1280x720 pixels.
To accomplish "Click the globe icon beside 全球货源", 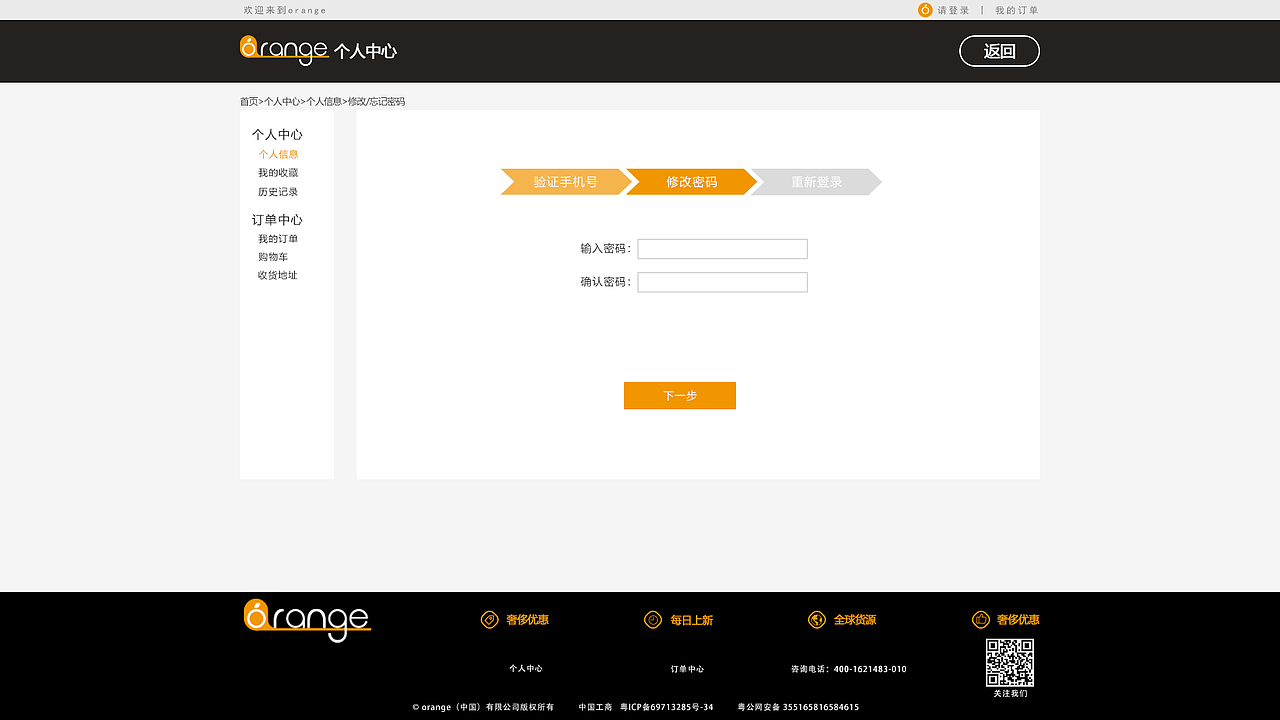I will point(817,620).
